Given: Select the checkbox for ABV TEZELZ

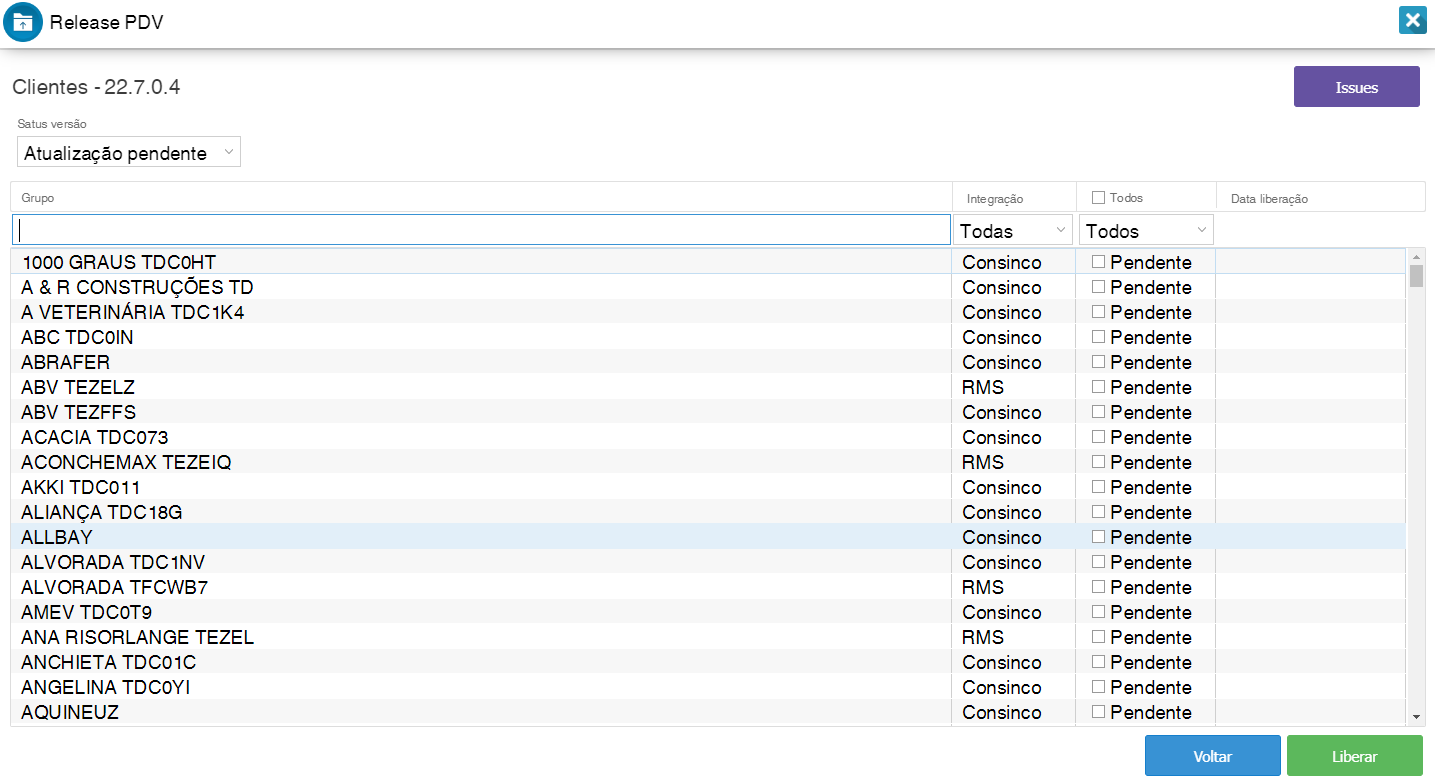Looking at the screenshot, I should [1098, 387].
